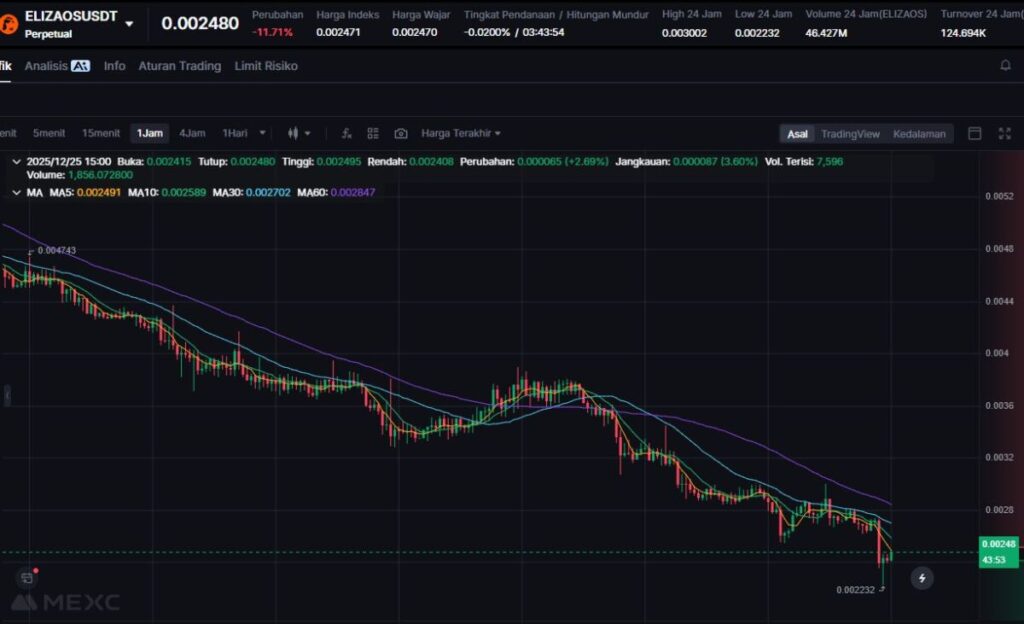This screenshot has height=624, width=1024.
Task: Click the lightning quick-order button
Action: click(x=922, y=577)
